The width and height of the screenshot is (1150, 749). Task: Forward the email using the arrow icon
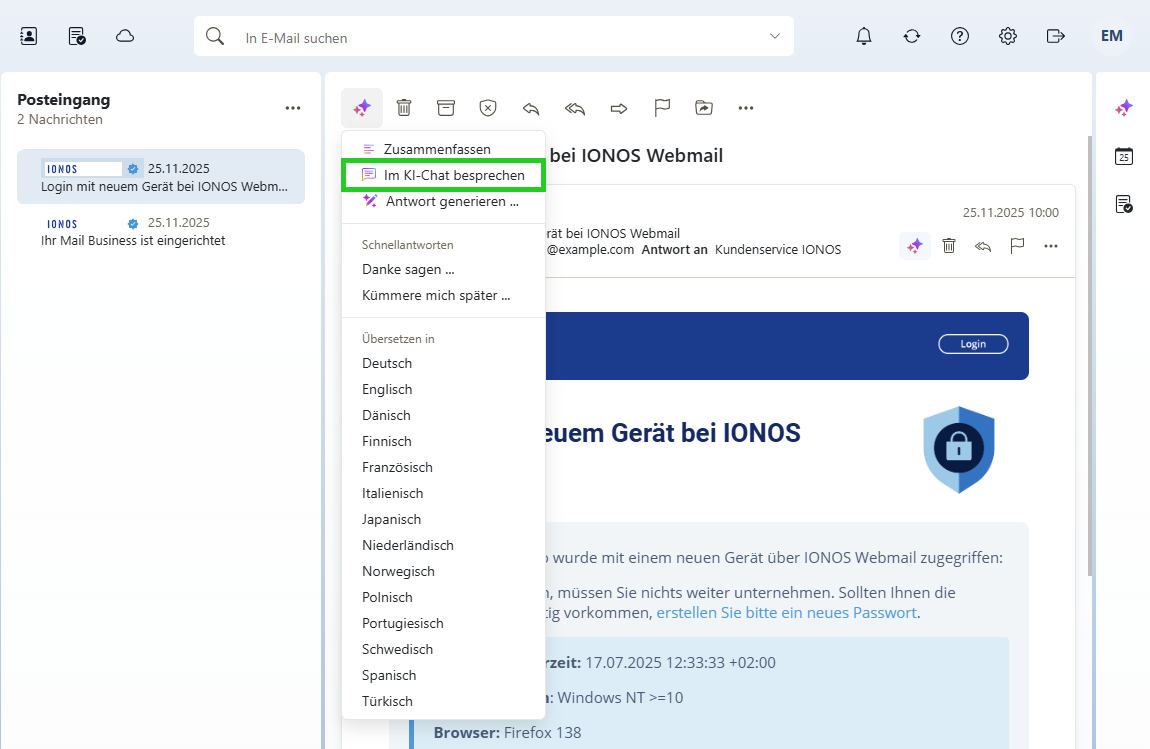(x=618, y=107)
